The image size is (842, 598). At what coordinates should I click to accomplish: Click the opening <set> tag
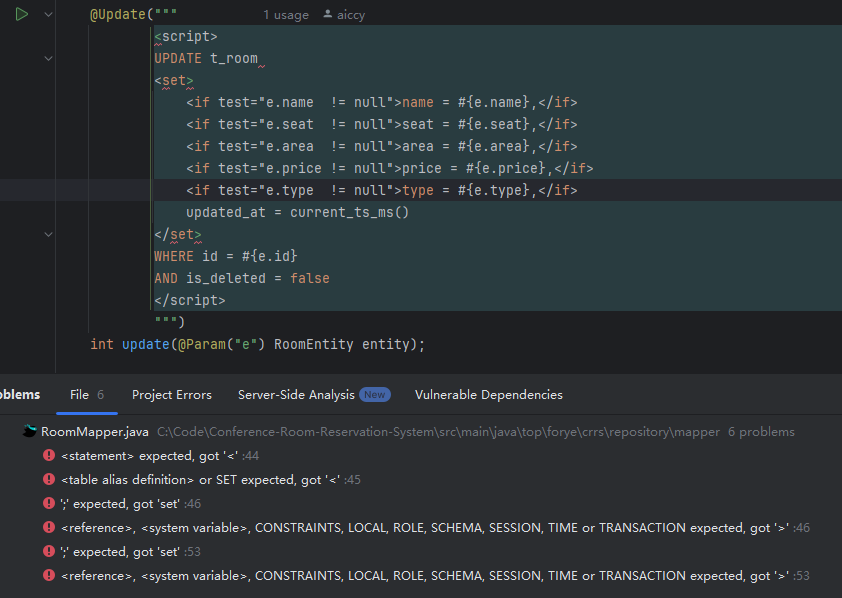click(x=173, y=81)
